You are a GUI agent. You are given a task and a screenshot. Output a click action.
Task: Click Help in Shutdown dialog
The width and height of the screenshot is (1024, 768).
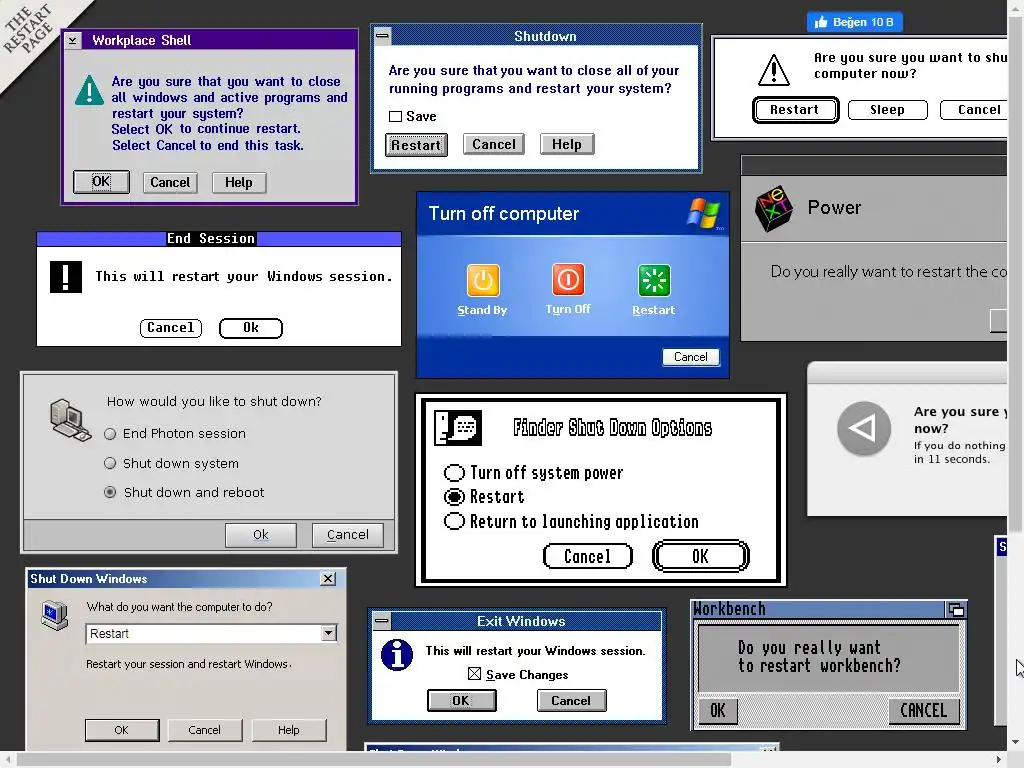[x=567, y=144]
